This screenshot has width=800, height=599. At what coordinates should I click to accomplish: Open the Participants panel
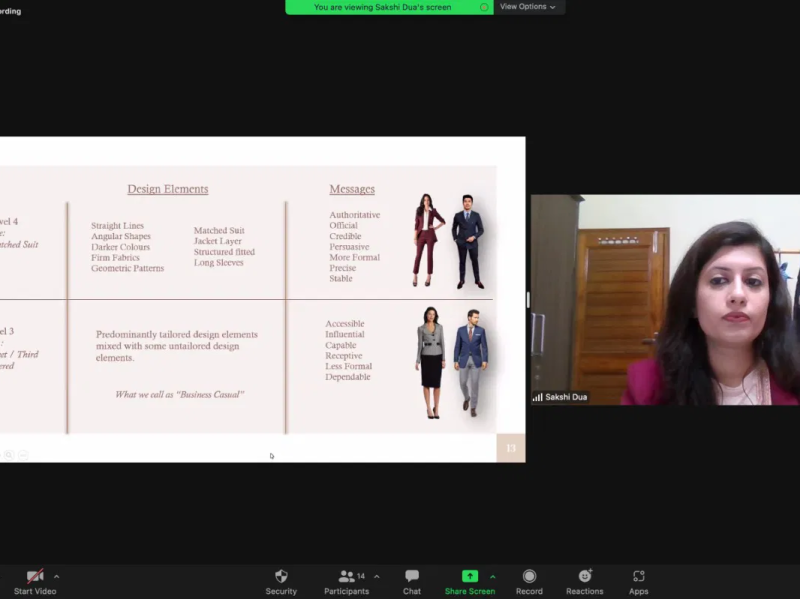(346, 582)
